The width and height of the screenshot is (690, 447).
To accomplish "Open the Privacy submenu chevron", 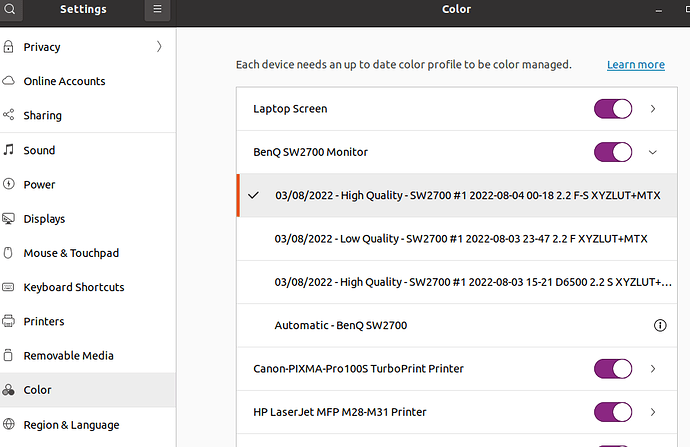I will tap(159, 47).
